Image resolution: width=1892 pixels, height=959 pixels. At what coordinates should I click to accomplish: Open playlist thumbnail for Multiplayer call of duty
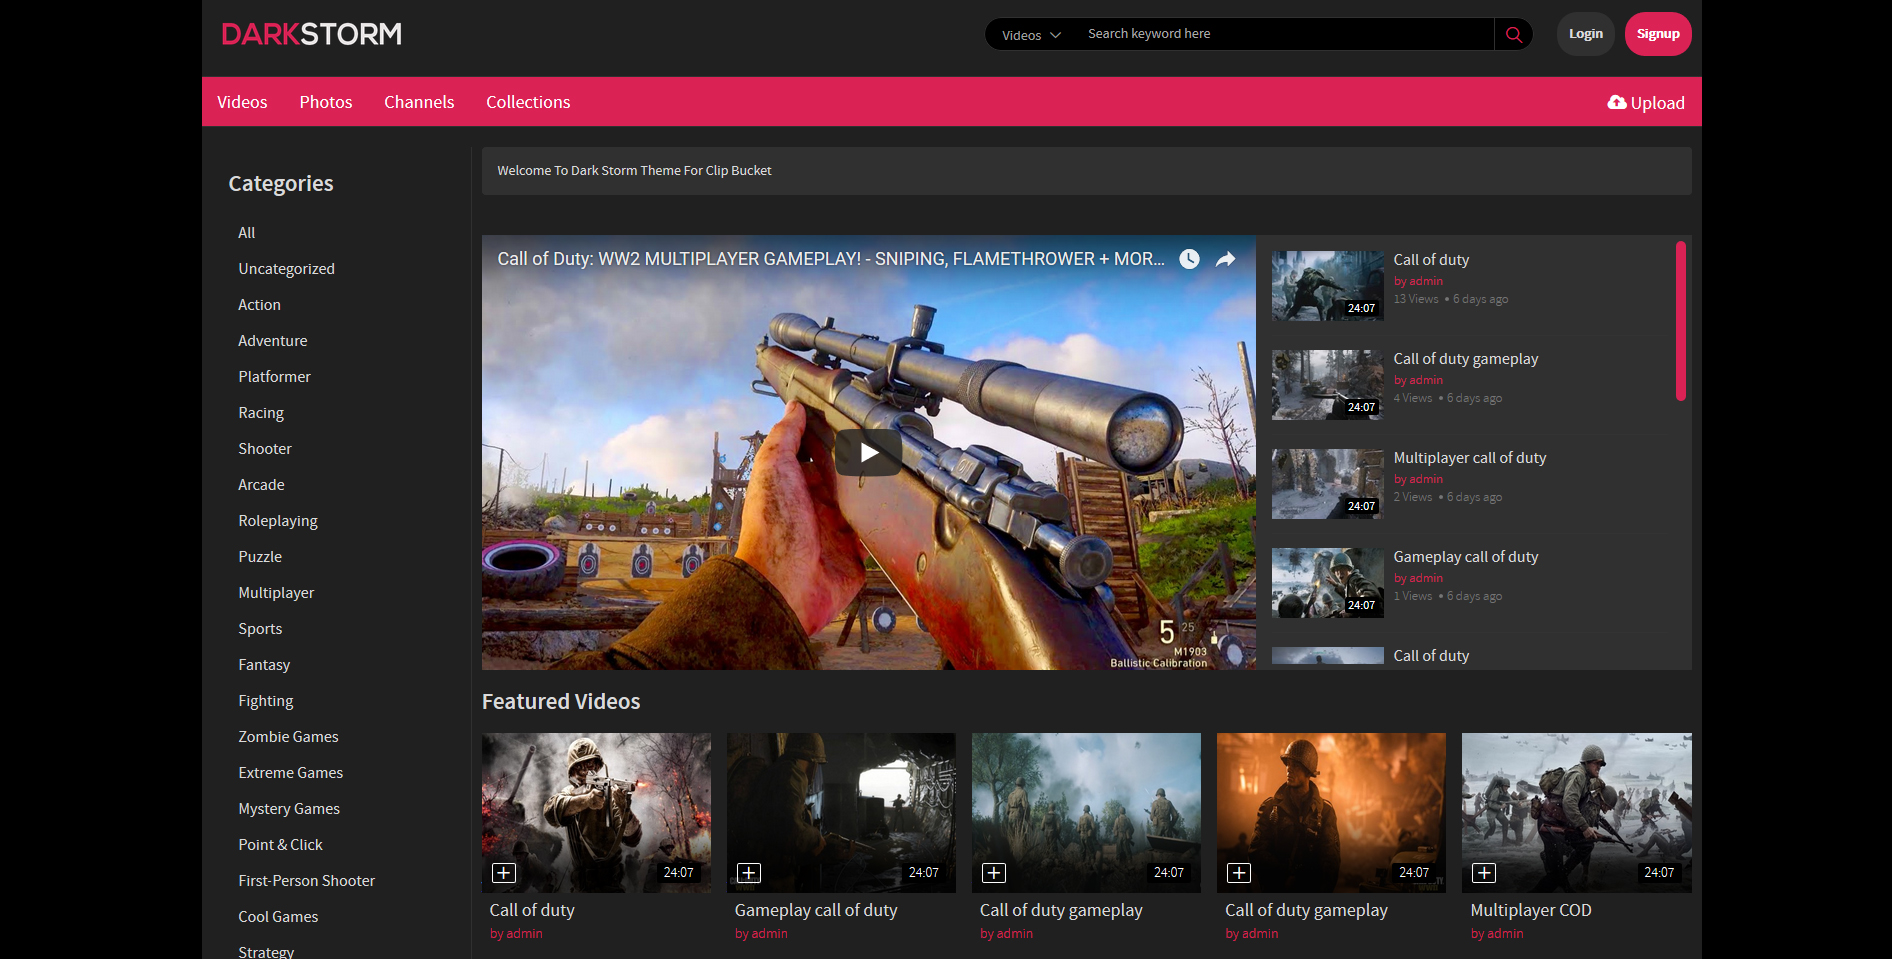click(1328, 484)
